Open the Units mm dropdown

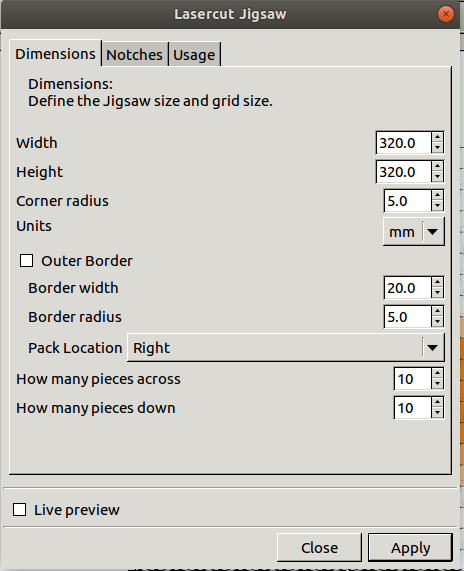pos(414,232)
